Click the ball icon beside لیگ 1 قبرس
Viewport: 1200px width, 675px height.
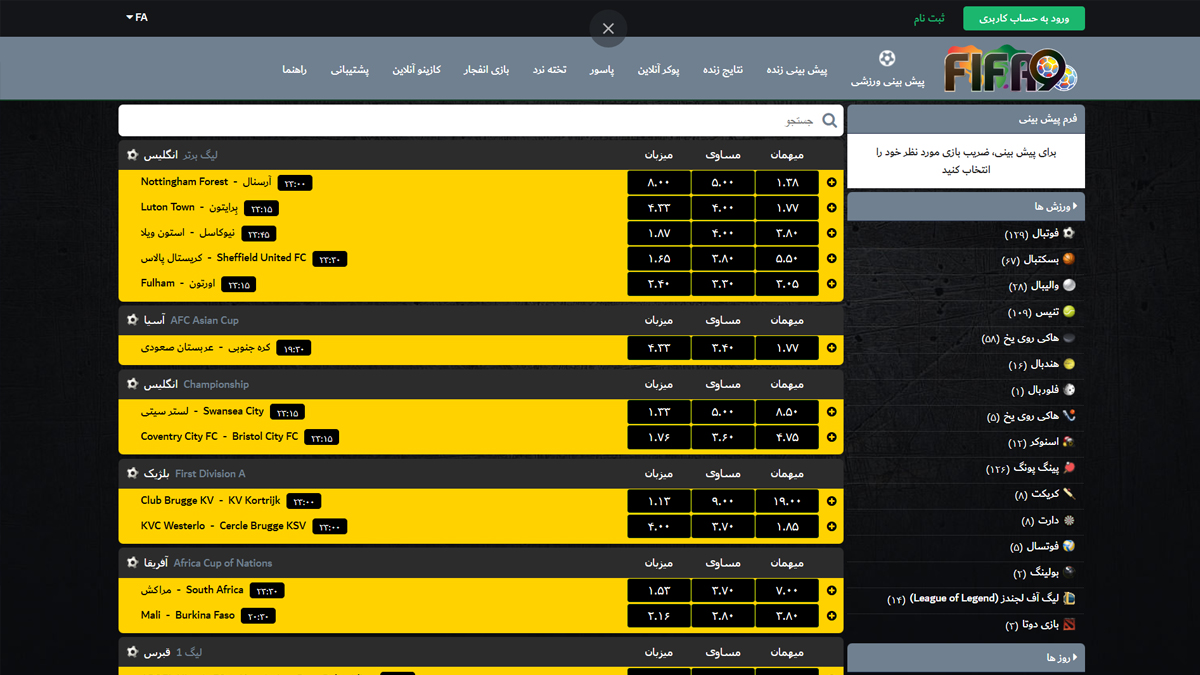[132, 652]
